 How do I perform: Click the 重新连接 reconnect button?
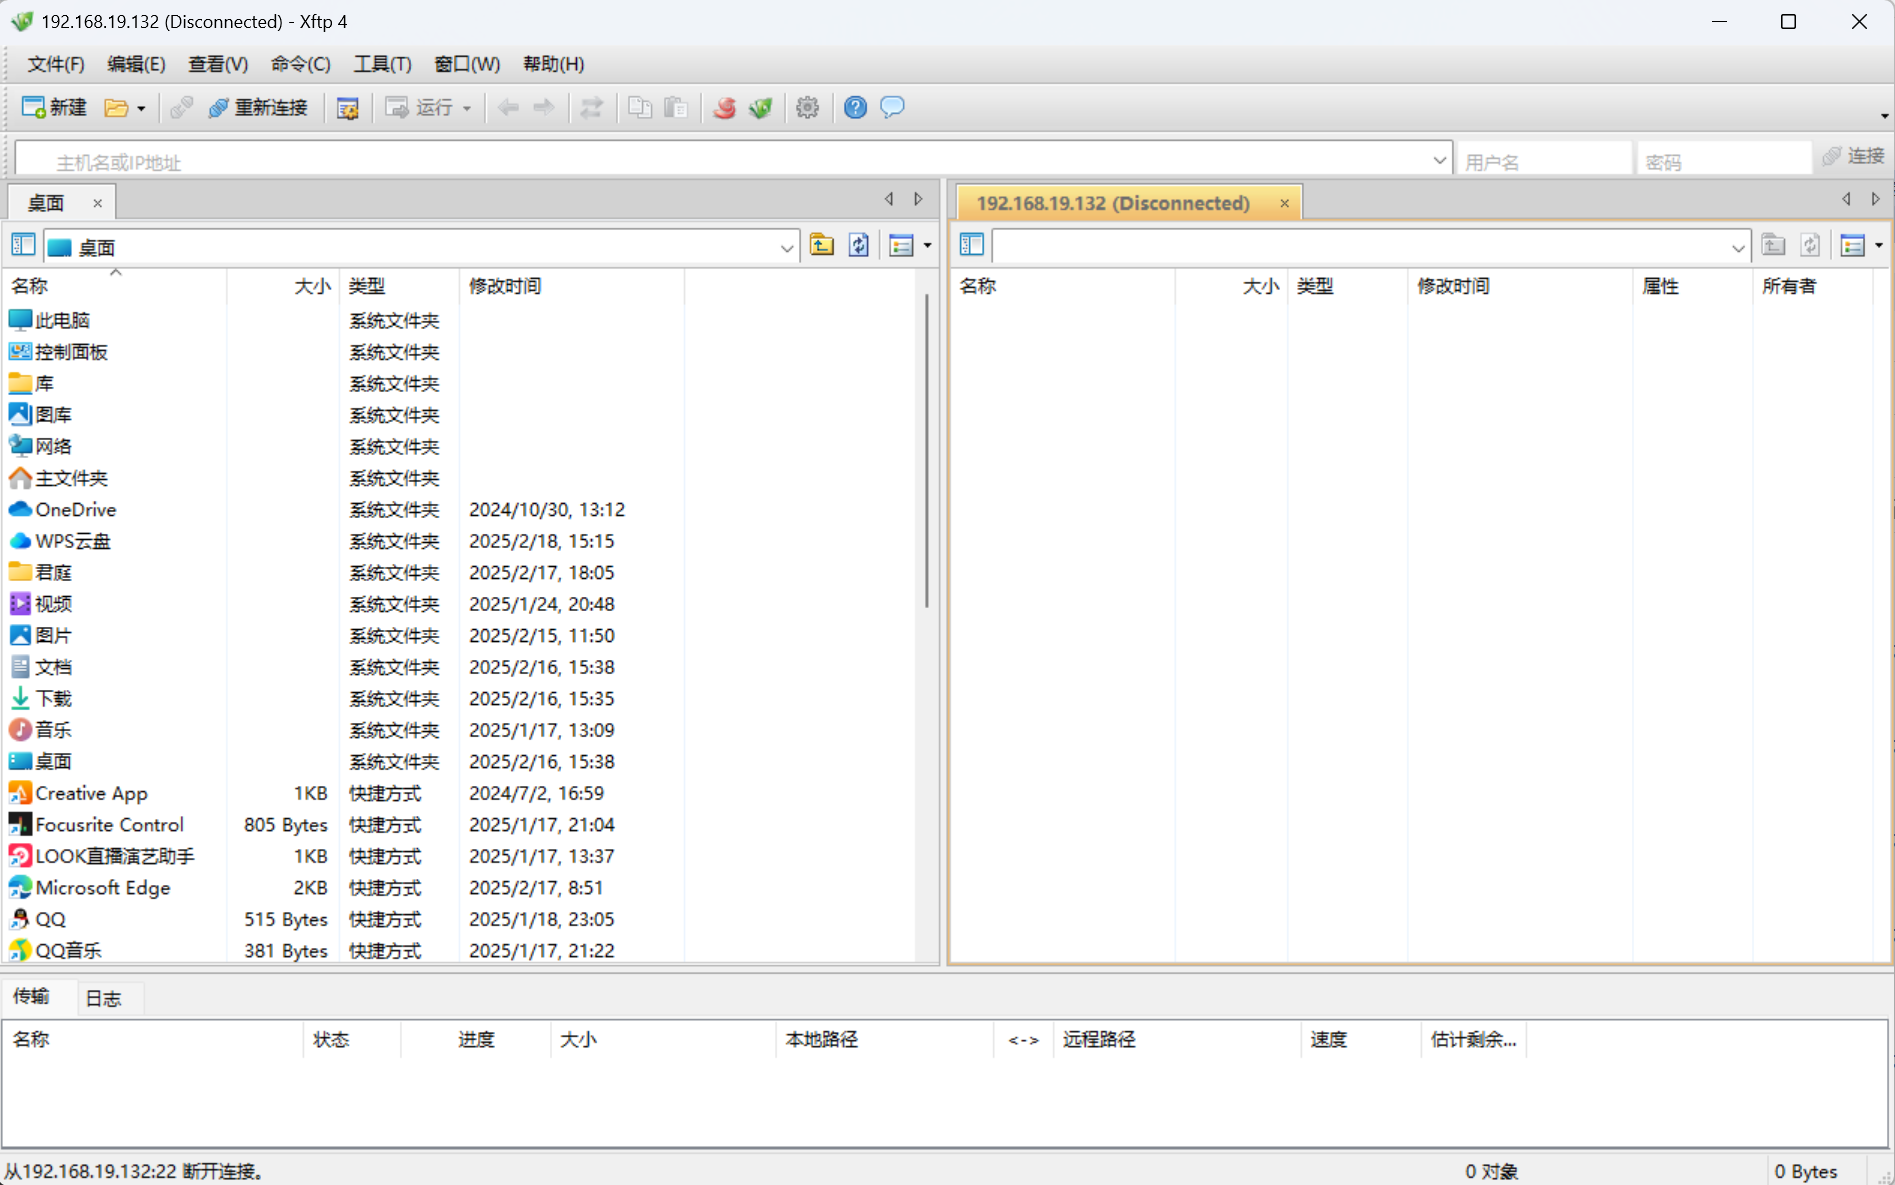point(258,107)
